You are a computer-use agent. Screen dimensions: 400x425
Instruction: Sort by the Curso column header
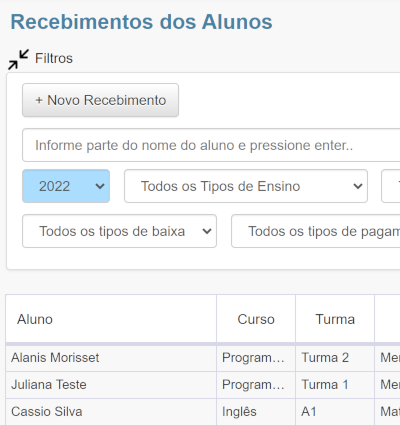[256, 319]
